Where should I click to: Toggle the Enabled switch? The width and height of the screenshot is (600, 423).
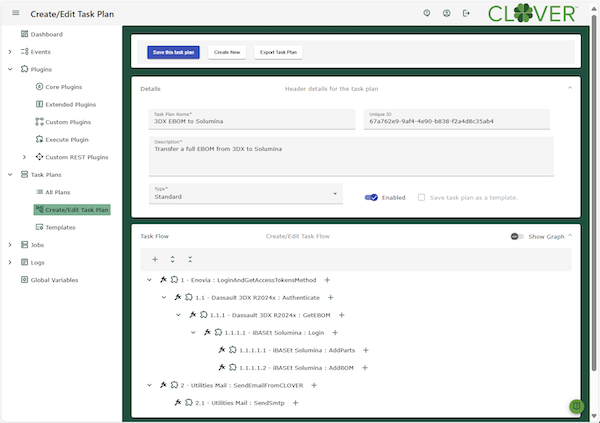coord(371,198)
